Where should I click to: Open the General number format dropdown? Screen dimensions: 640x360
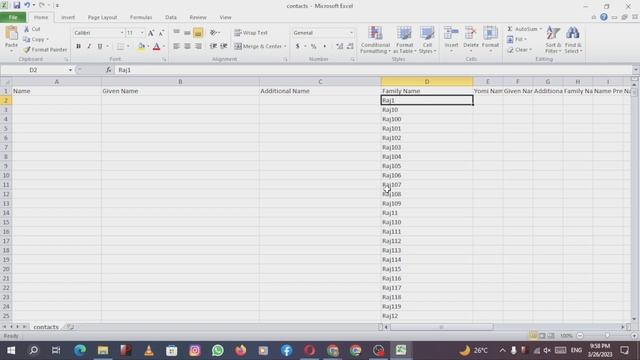(x=351, y=33)
